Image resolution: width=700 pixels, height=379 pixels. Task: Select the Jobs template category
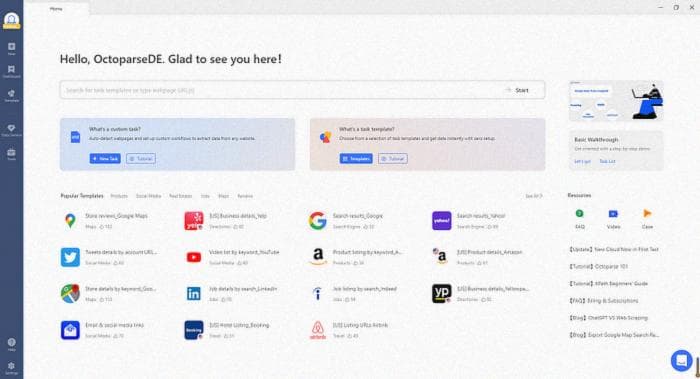pos(205,196)
